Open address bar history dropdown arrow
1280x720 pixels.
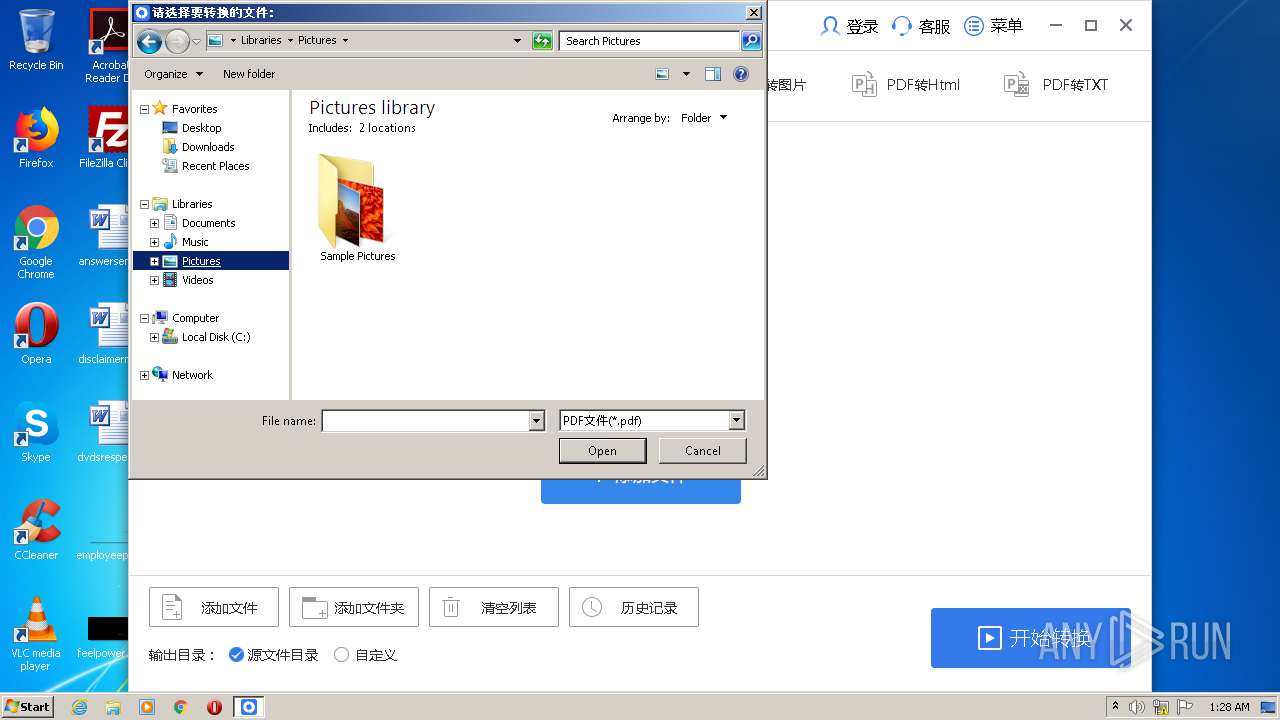pos(517,41)
